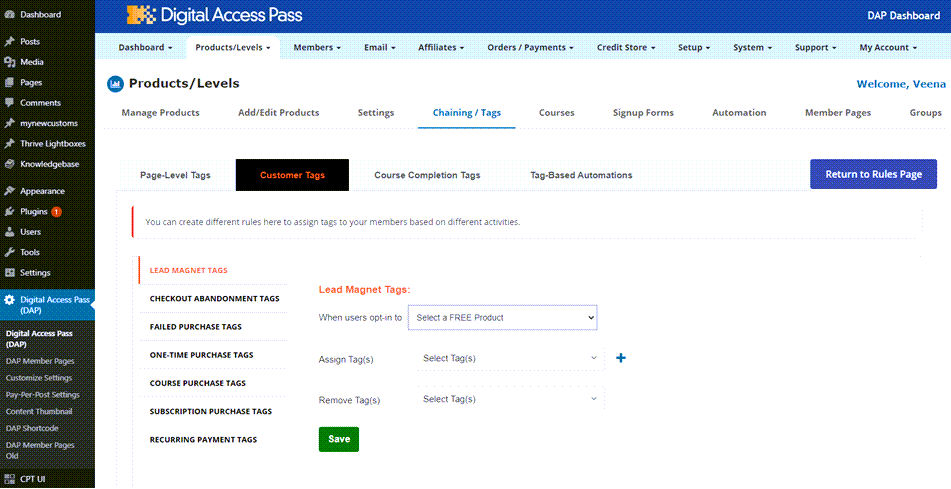The image size is (951, 489).
Task: Switch to Page-Level Tags tab
Action: click(x=175, y=175)
